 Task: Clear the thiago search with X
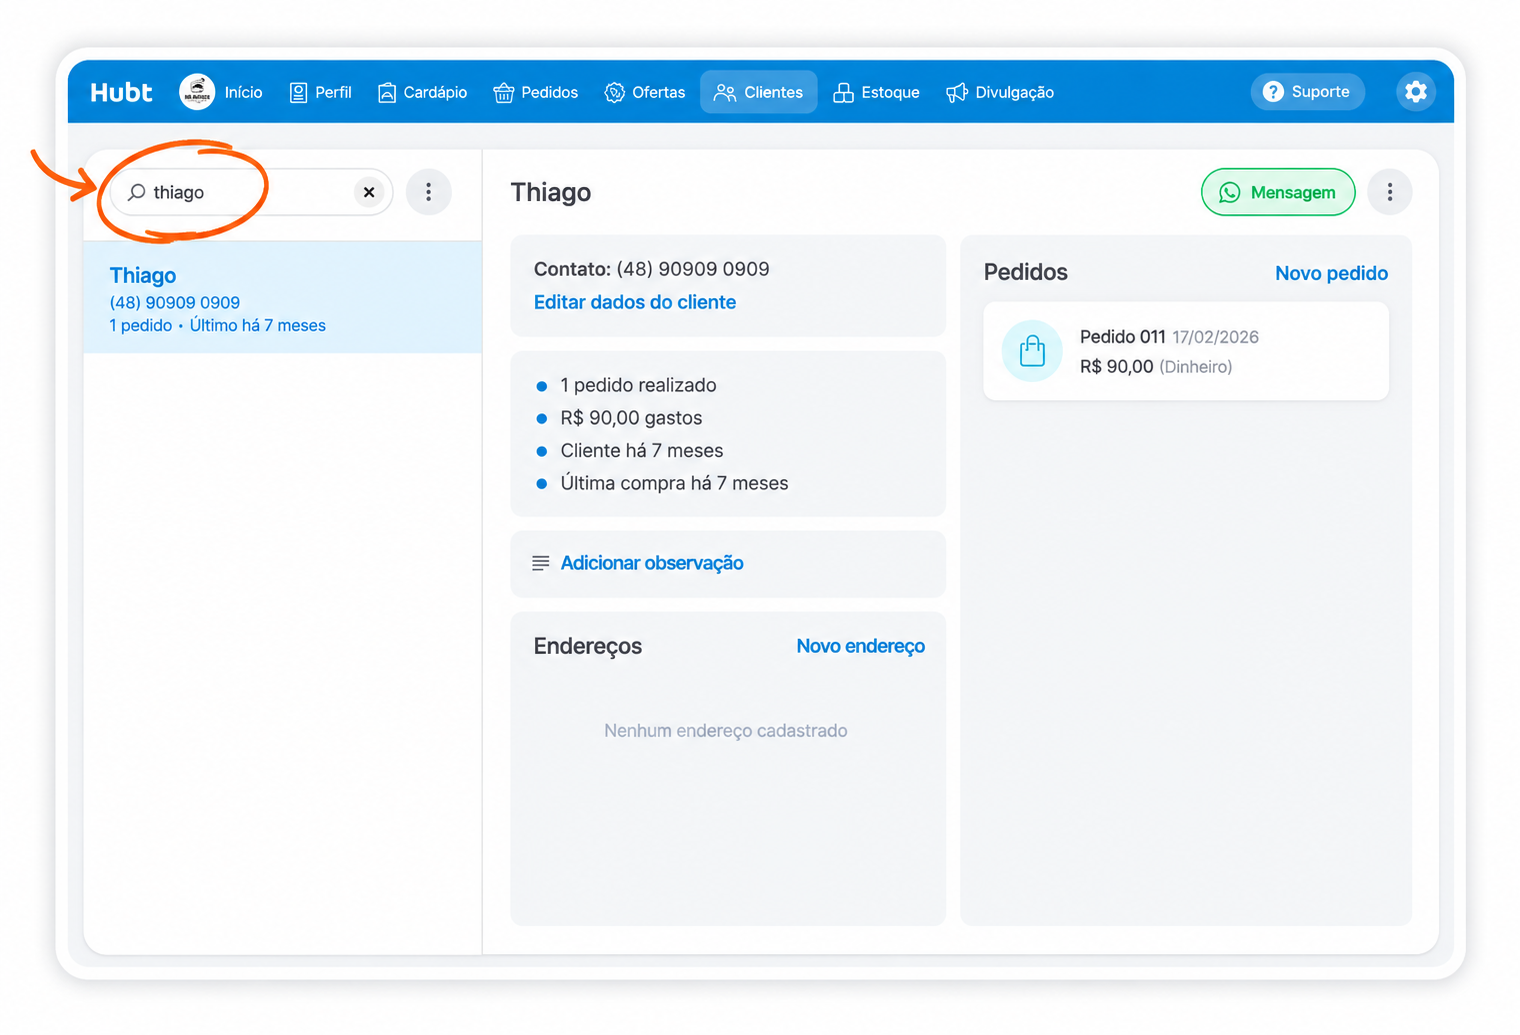point(369,192)
